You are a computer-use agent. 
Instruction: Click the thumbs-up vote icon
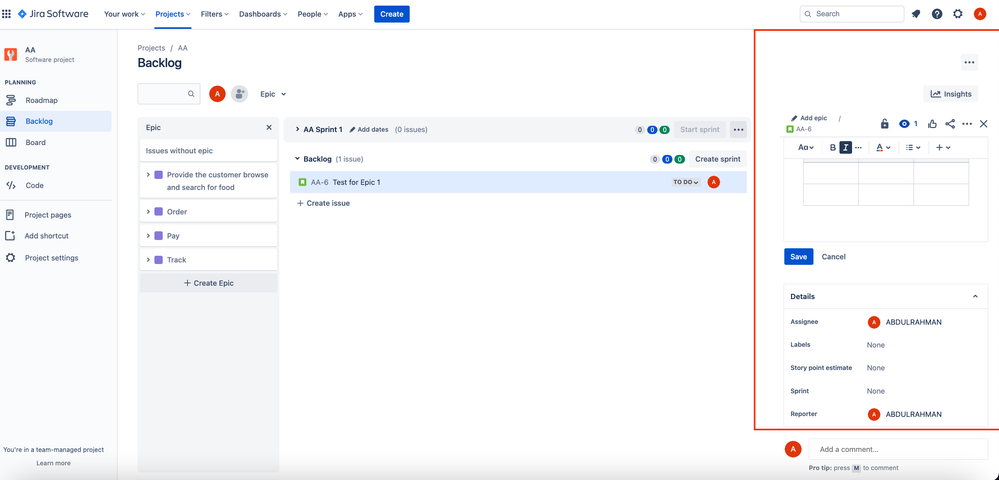tap(932, 124)
